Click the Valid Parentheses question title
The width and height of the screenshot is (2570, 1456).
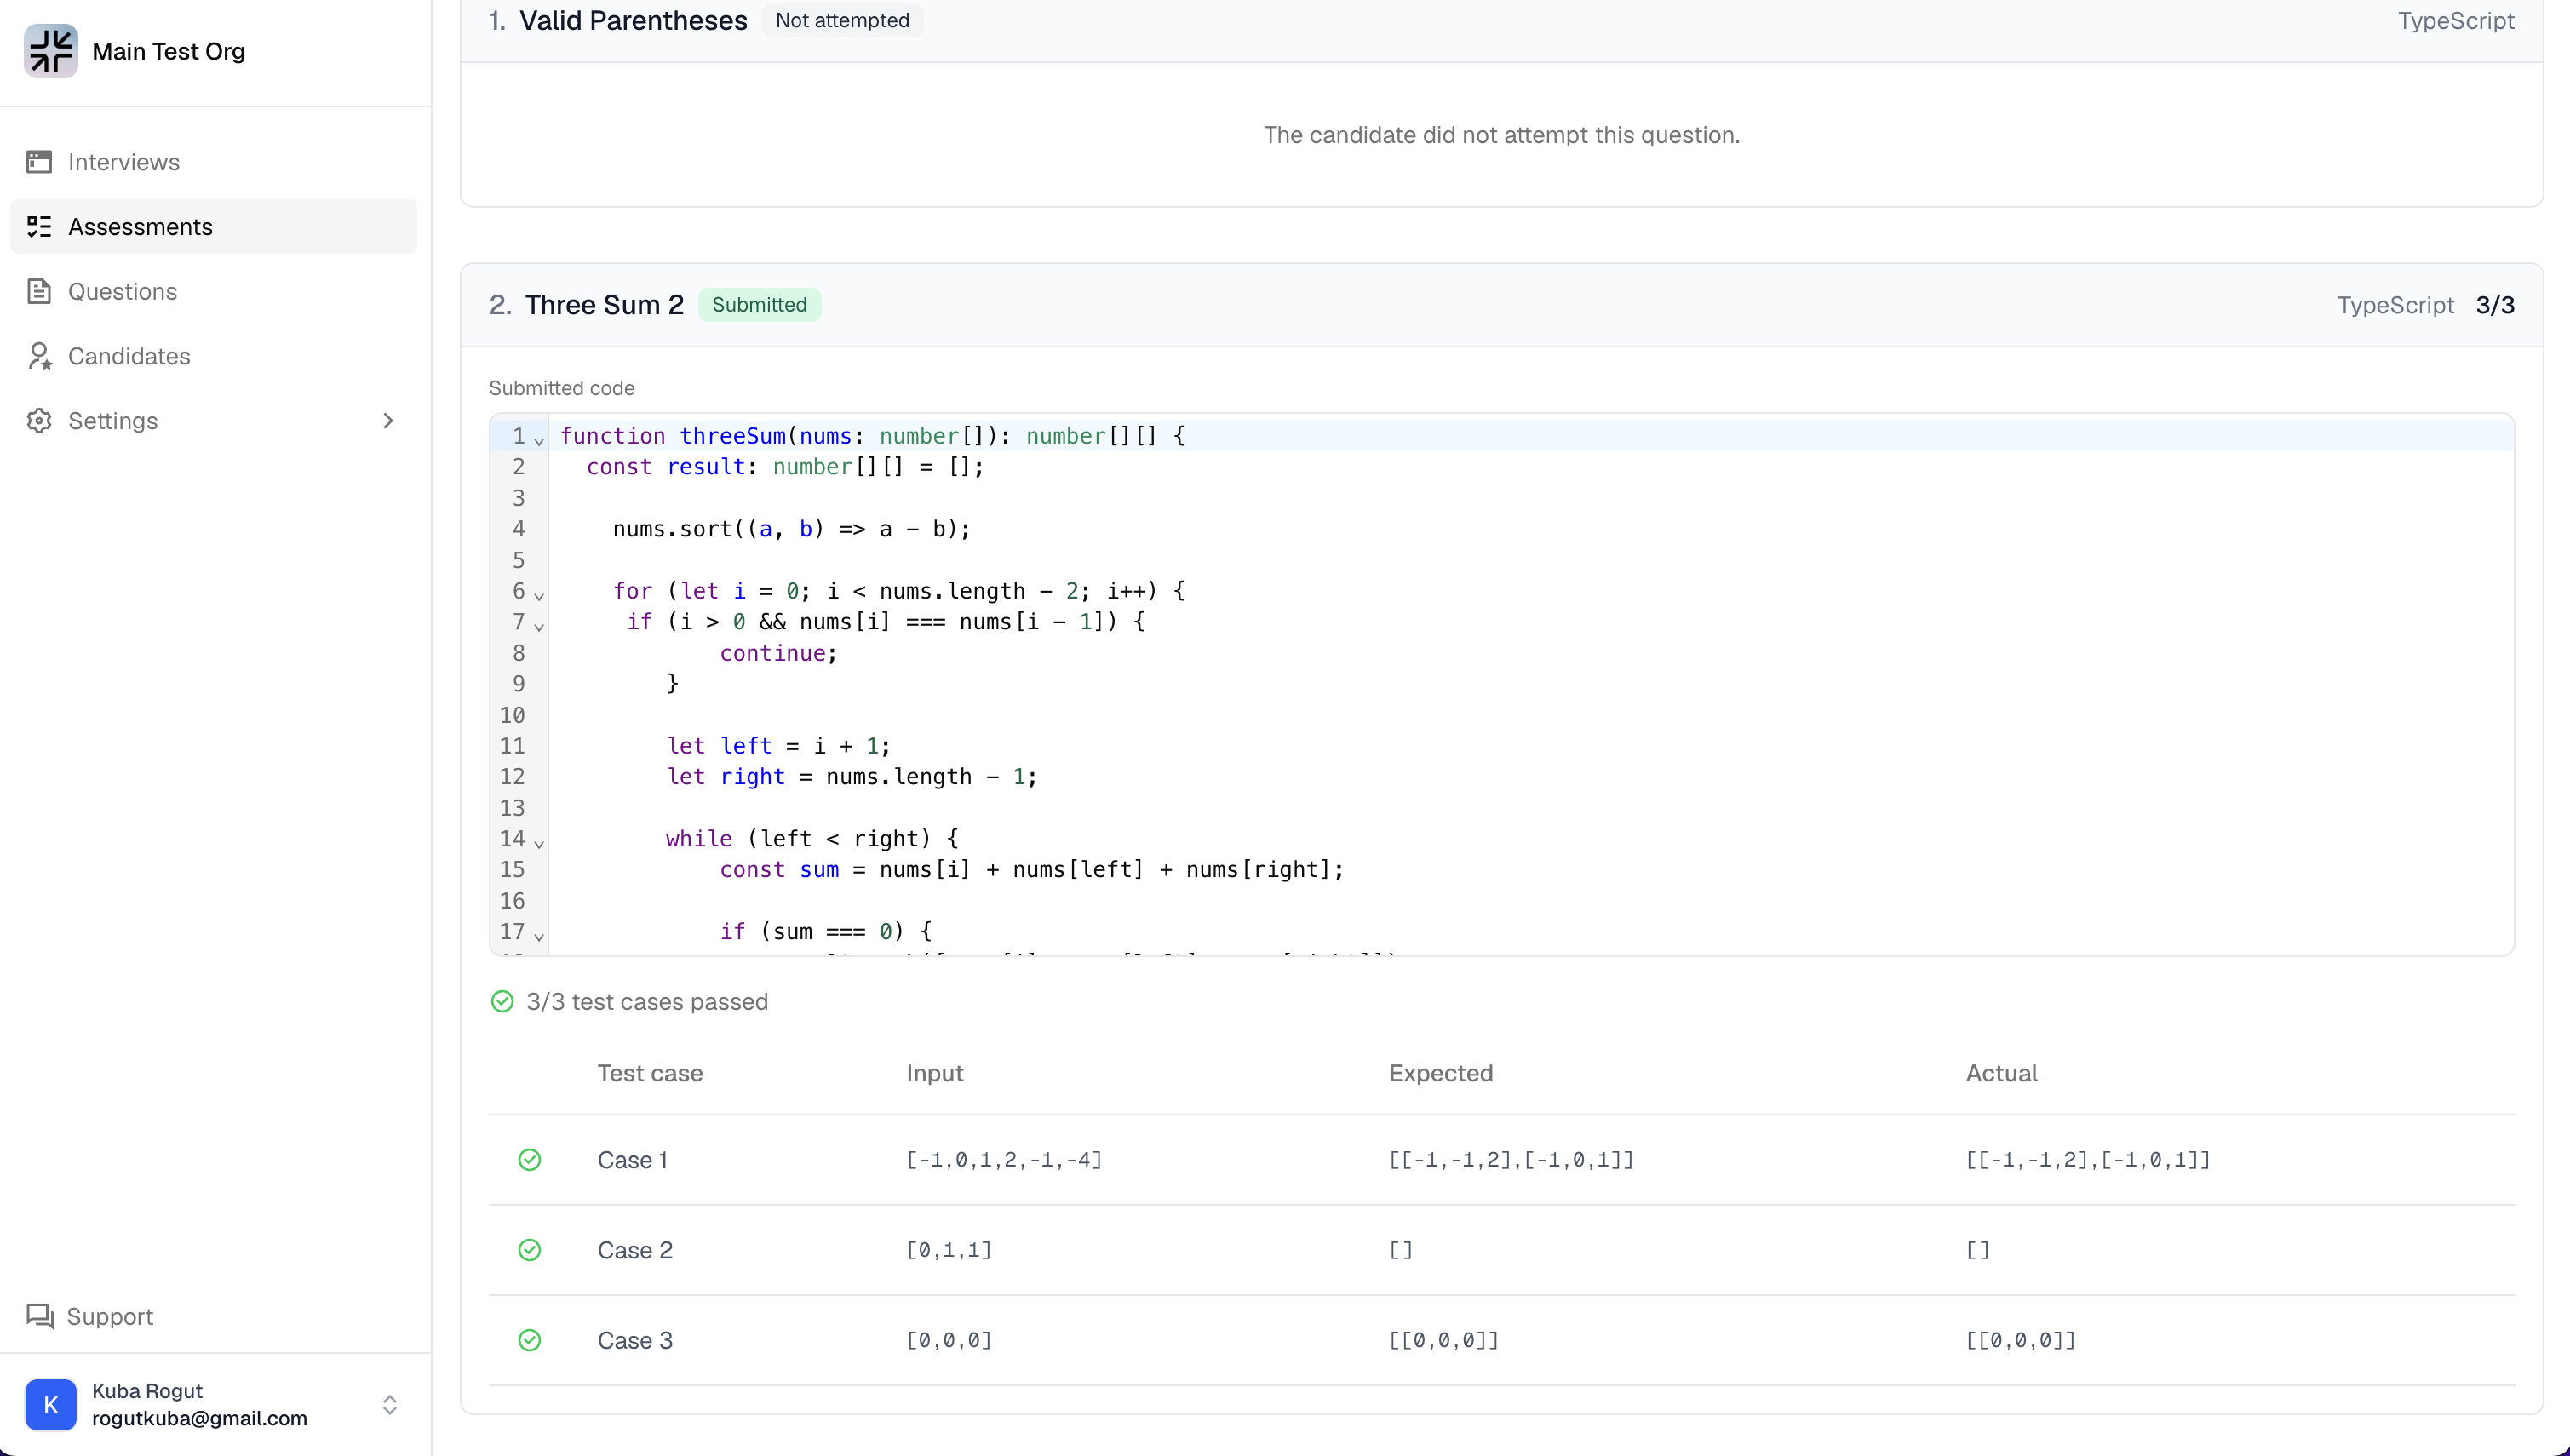633,20
